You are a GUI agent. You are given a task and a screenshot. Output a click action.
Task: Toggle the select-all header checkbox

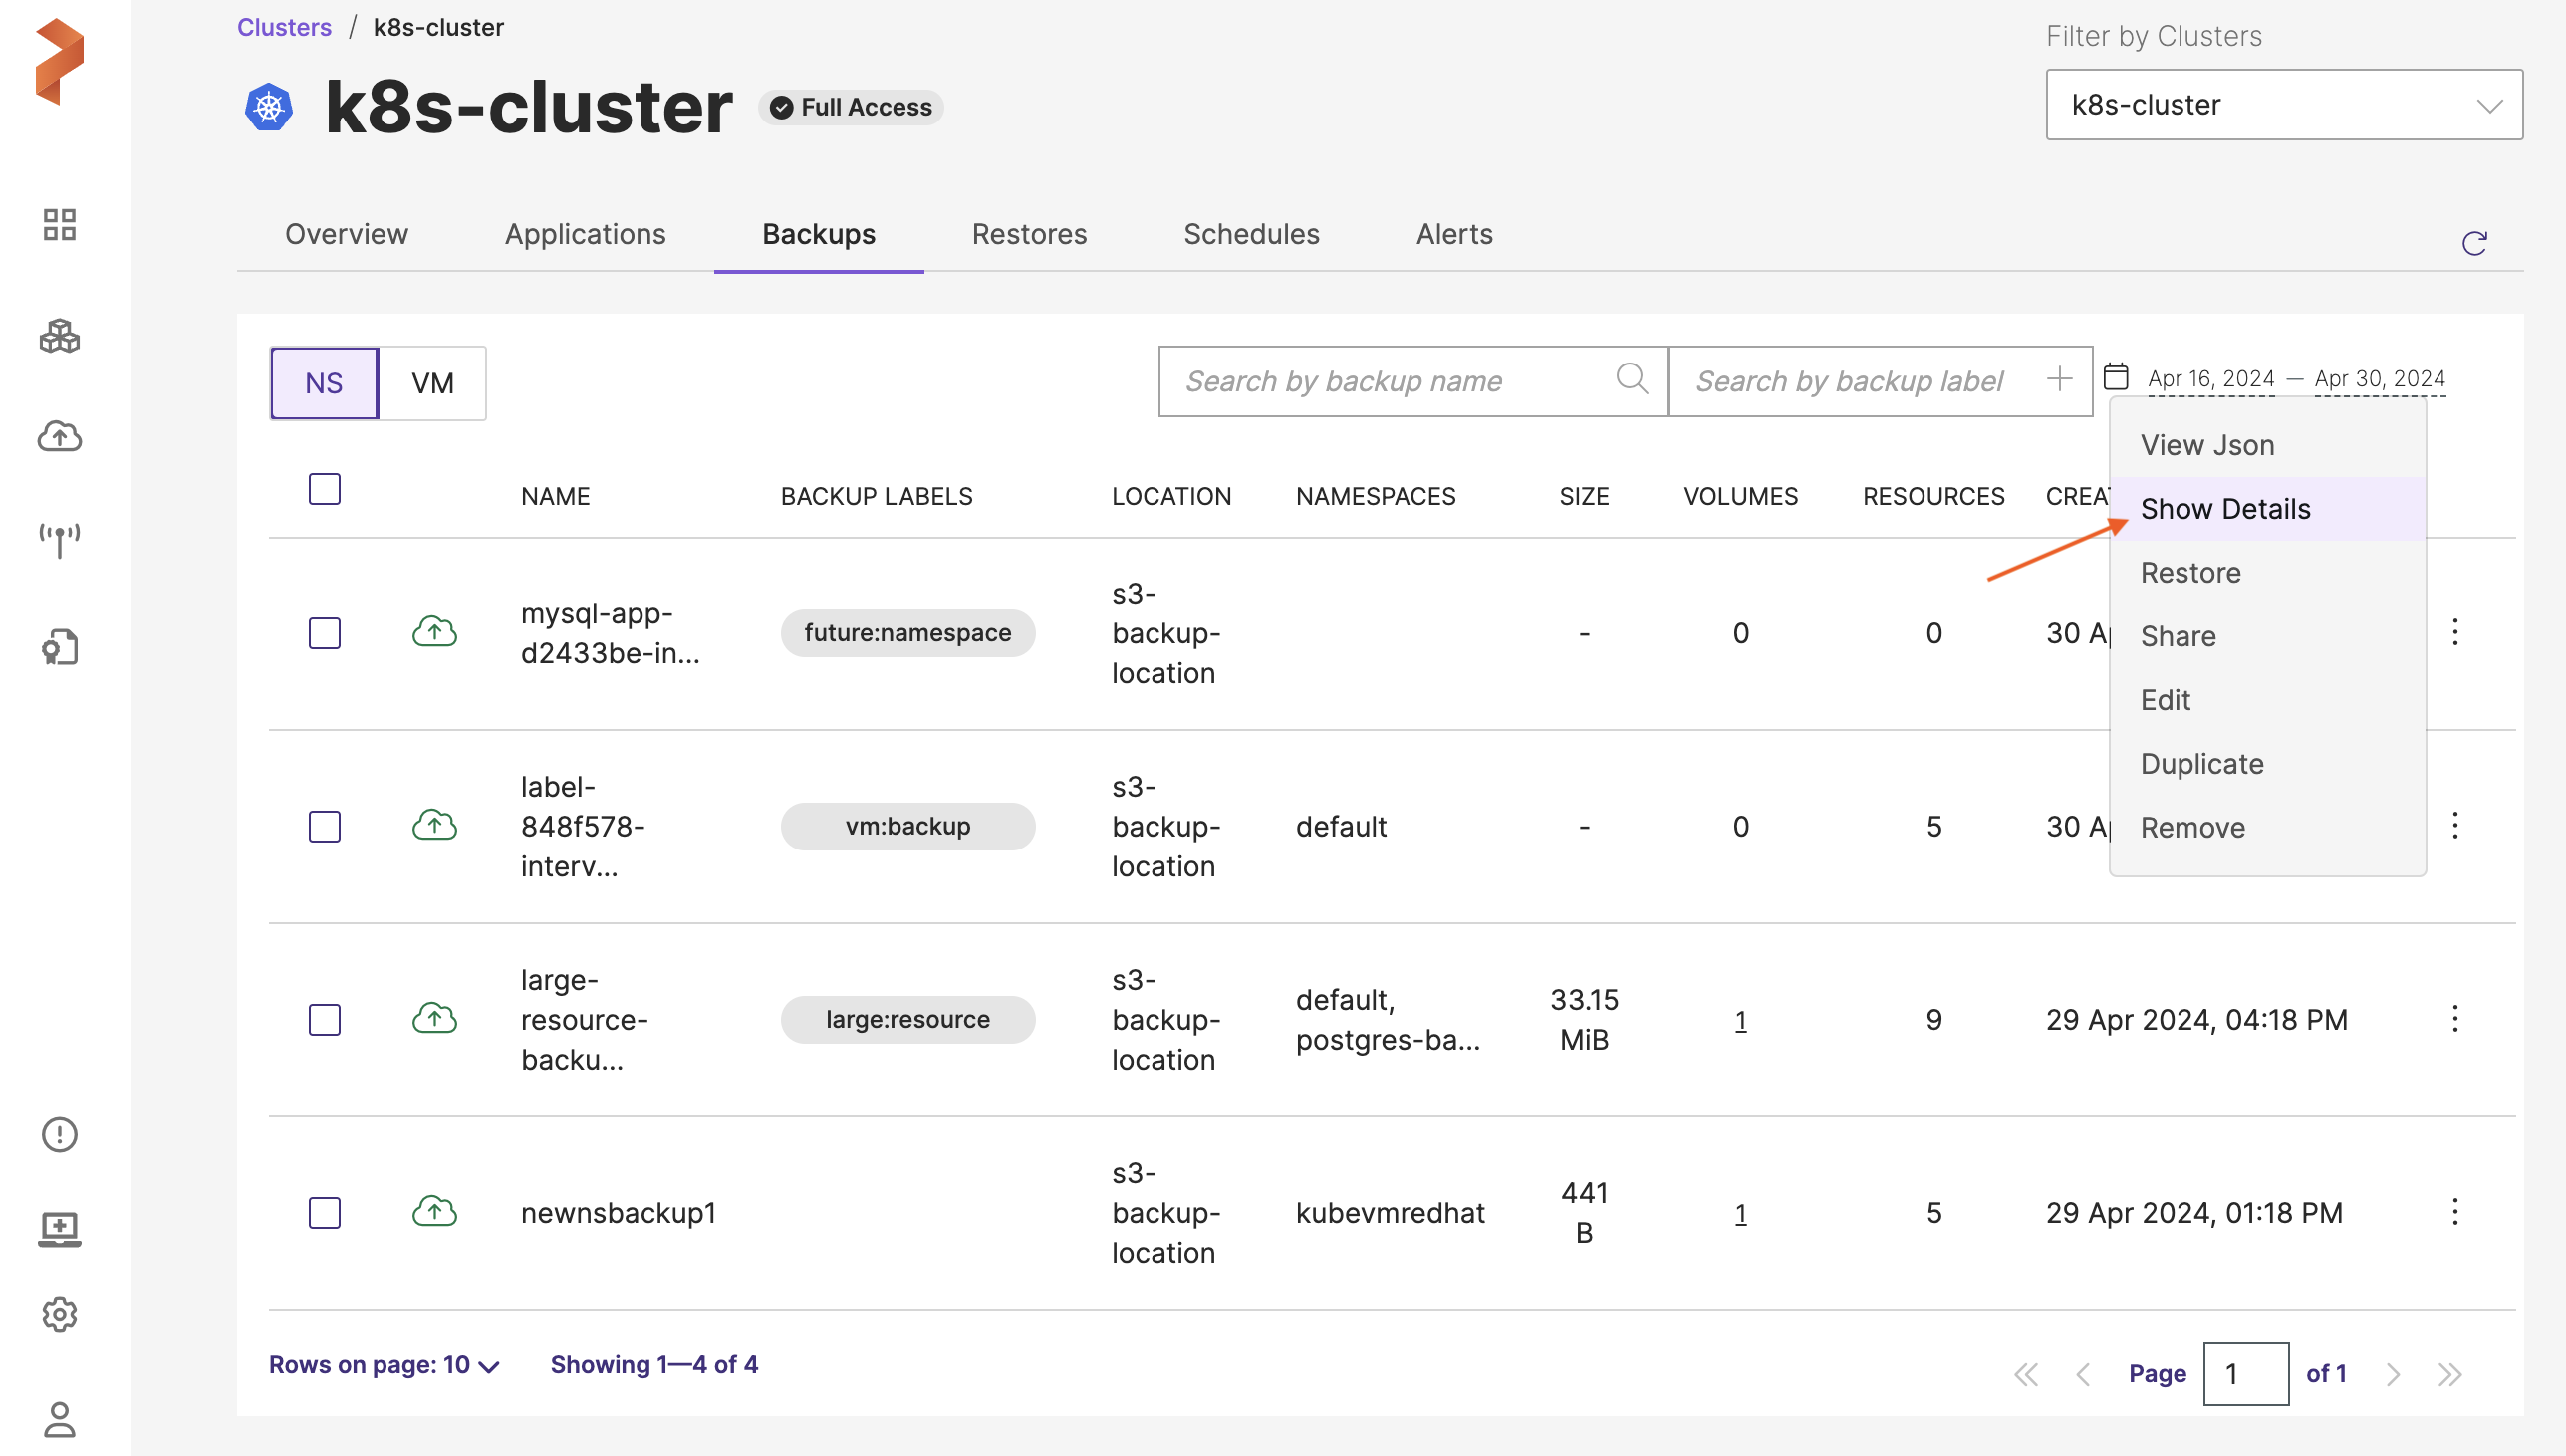(x=324, y=489)
